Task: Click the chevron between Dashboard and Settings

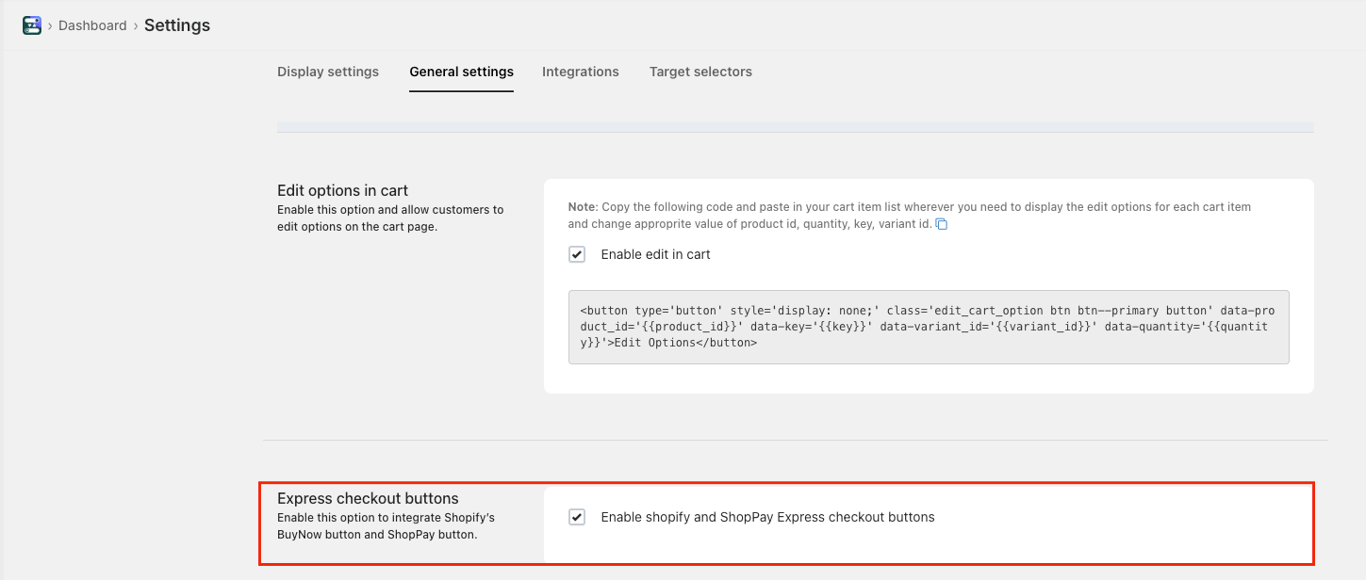Action: [x=136, y=26]
